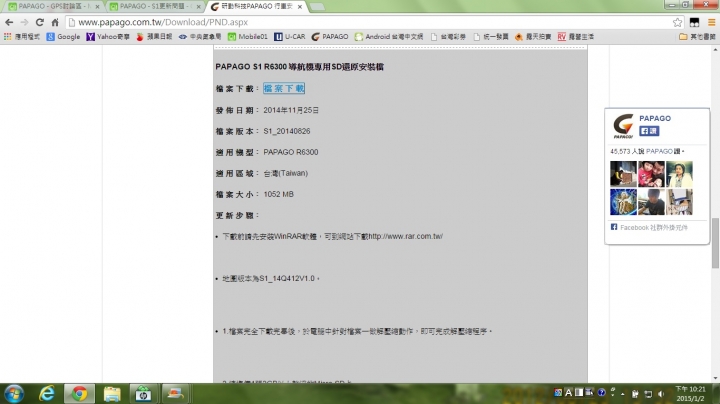Go back to the previous page

click(9, 22)
